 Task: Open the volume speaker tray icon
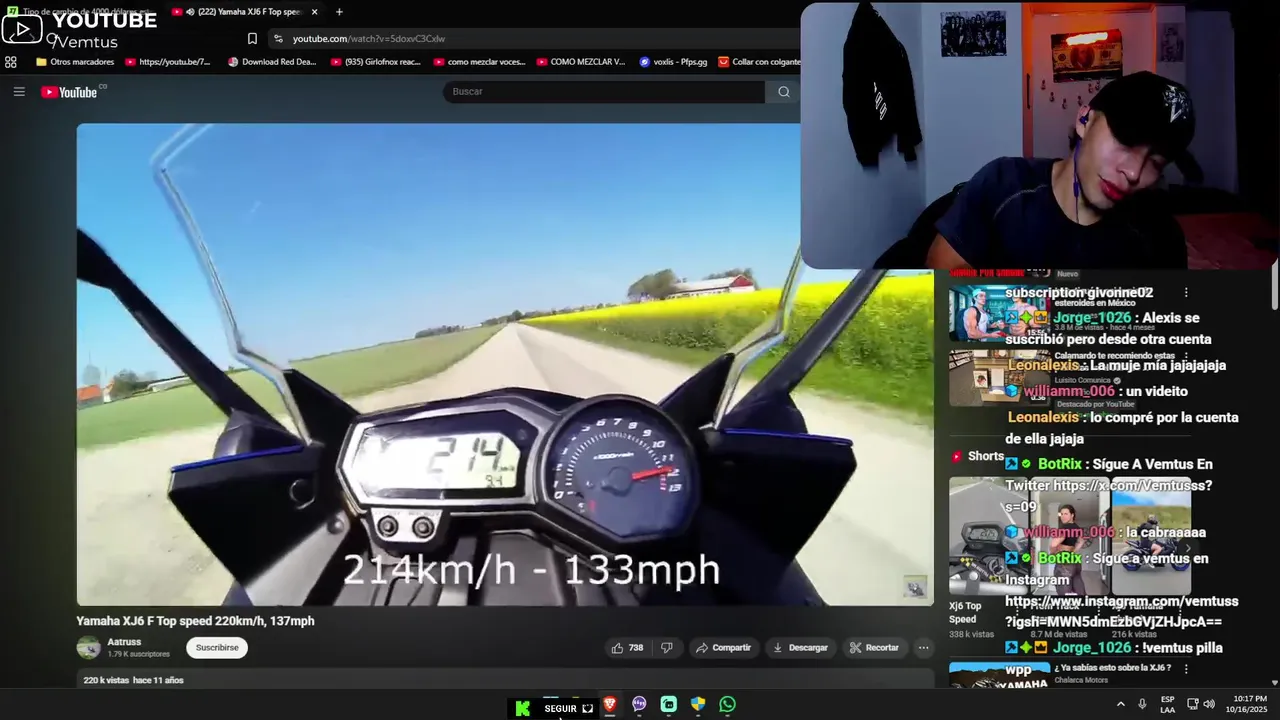pos(1209,704)
